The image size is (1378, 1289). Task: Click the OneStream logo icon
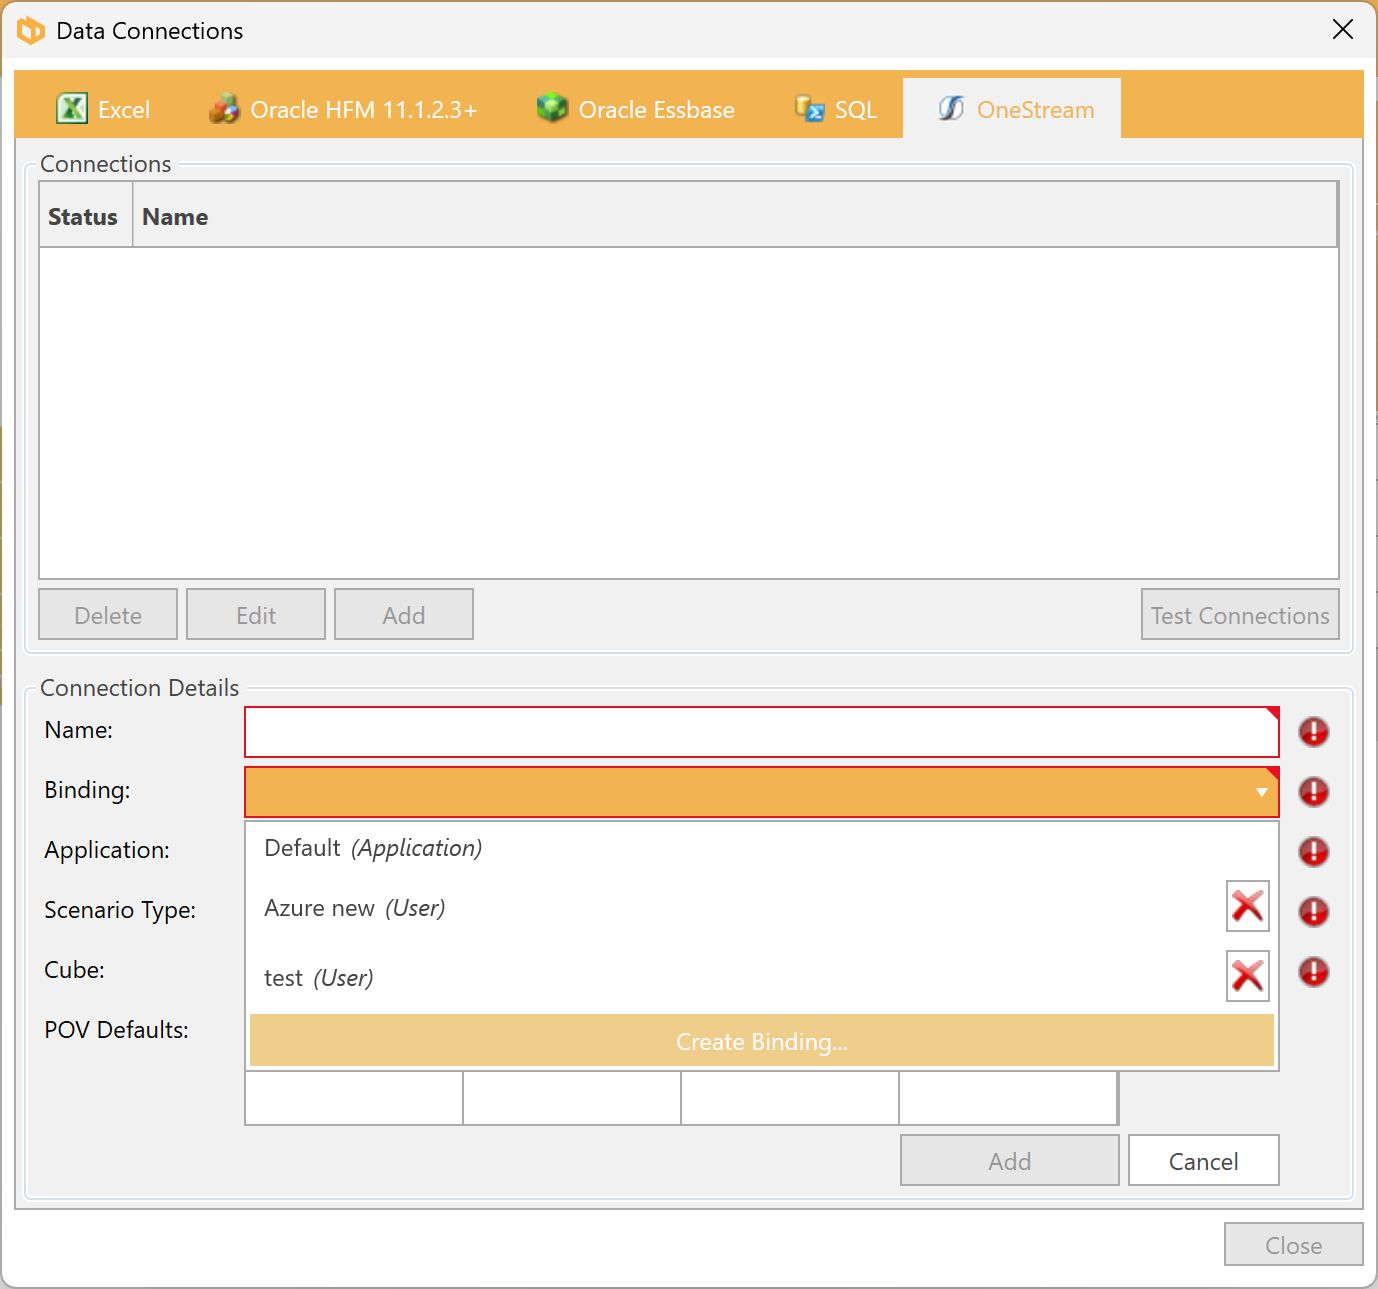pyautogui.click(x=951, y=108)
